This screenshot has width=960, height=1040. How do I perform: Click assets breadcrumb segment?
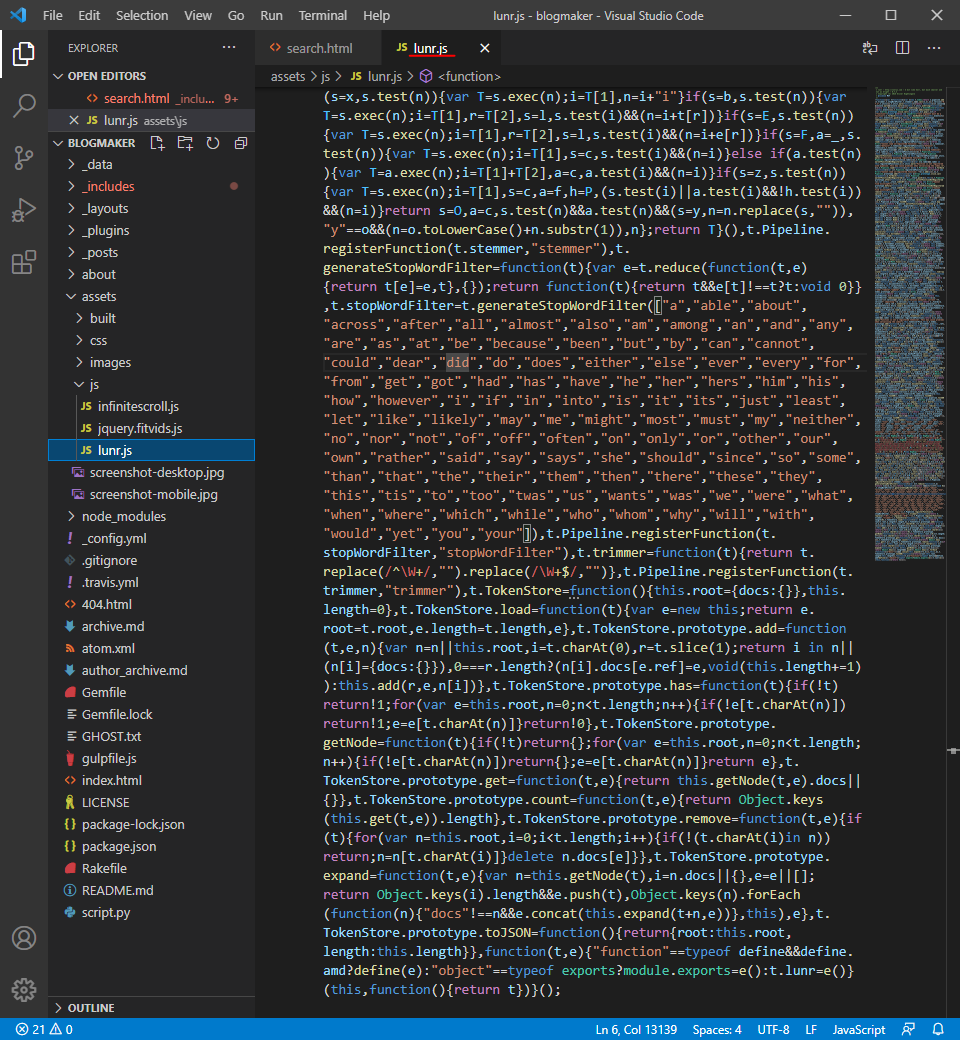click(x=287, y=77)
